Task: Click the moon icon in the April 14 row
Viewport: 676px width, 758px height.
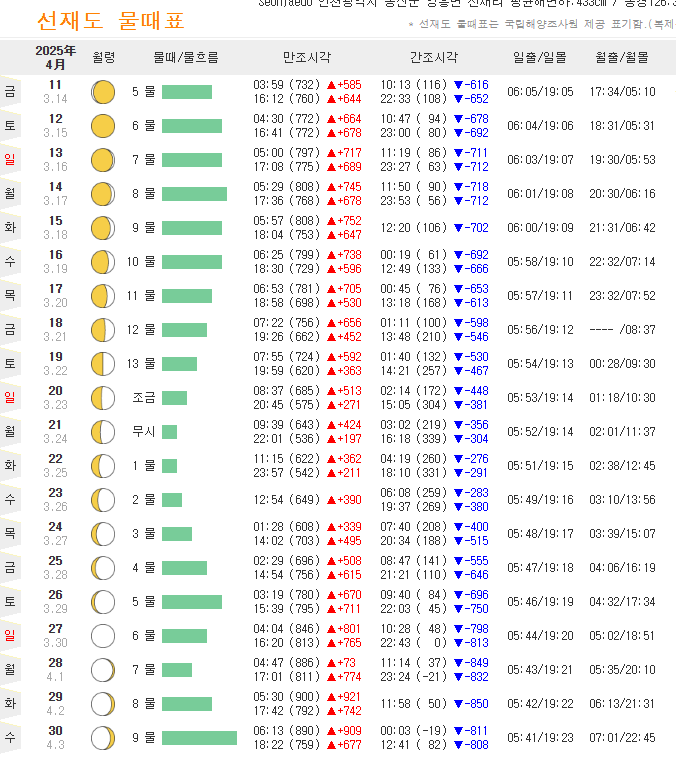Action: [x=103, y=194]
